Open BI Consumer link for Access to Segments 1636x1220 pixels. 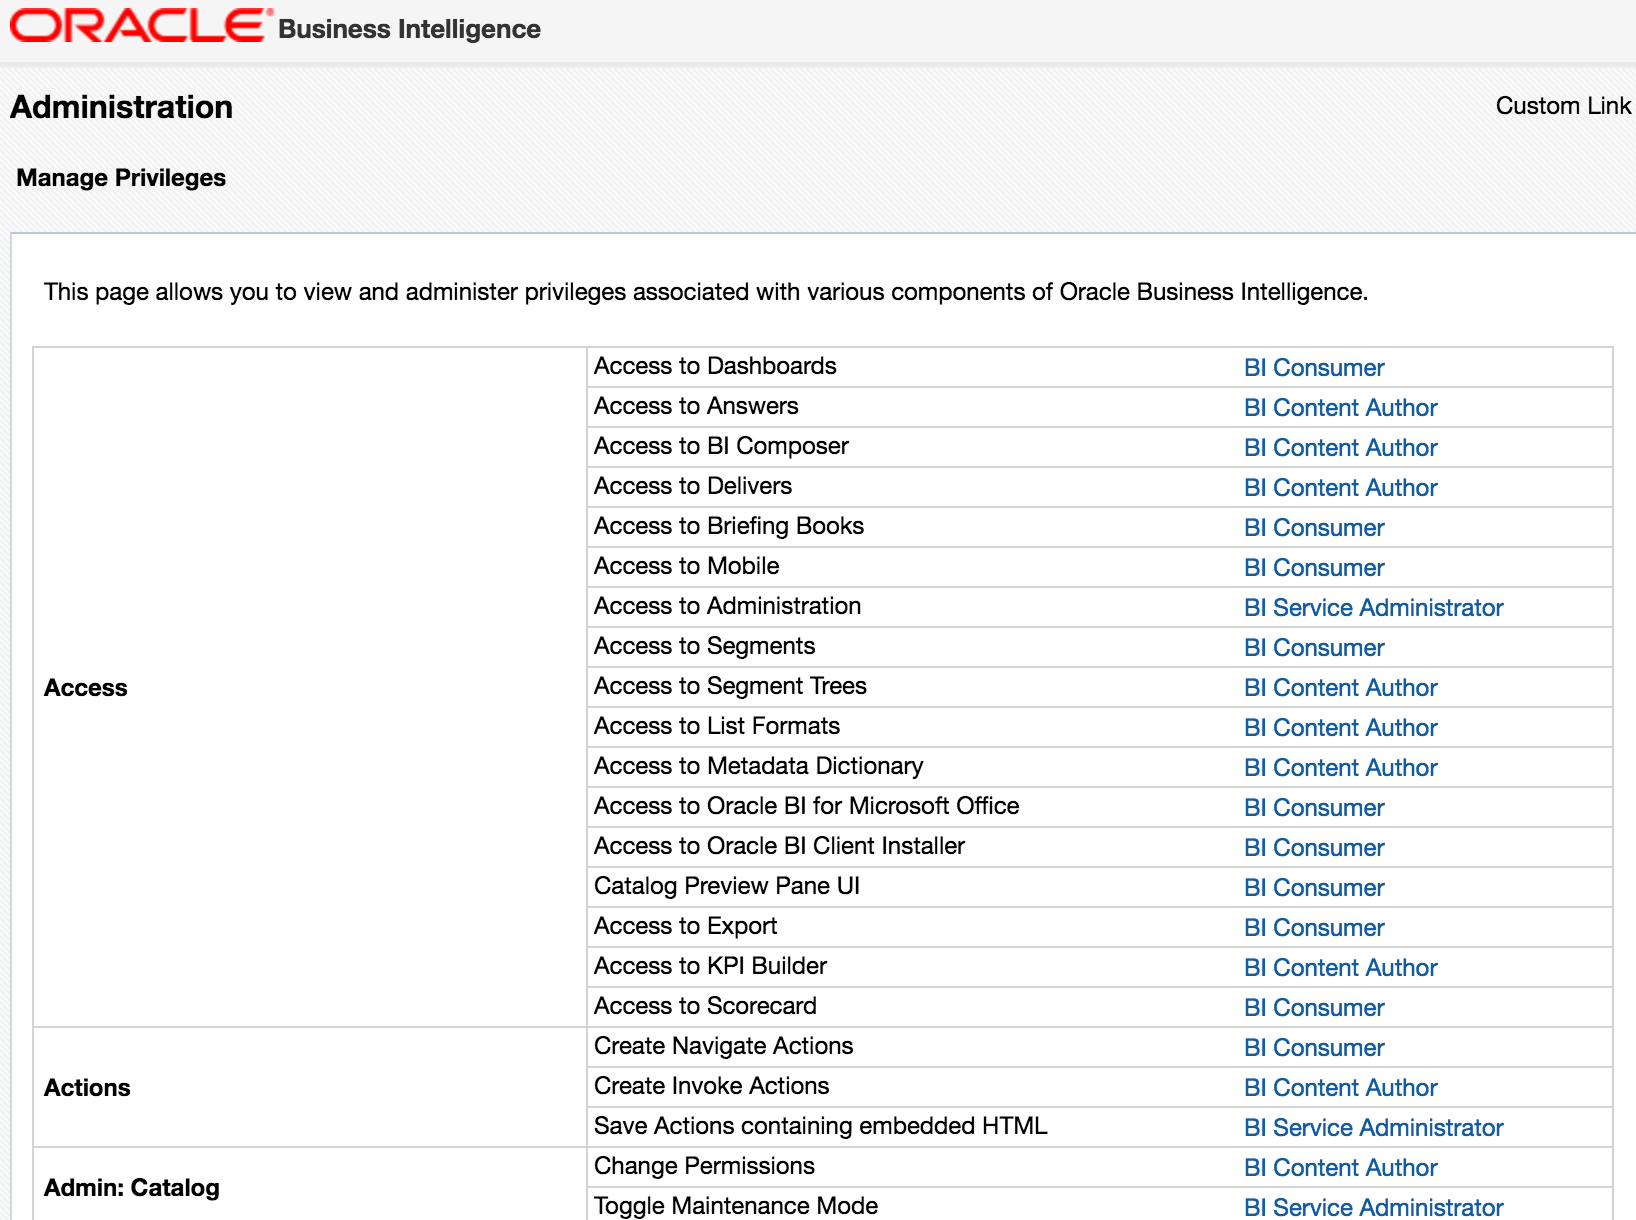click(x=1314, y=647)
